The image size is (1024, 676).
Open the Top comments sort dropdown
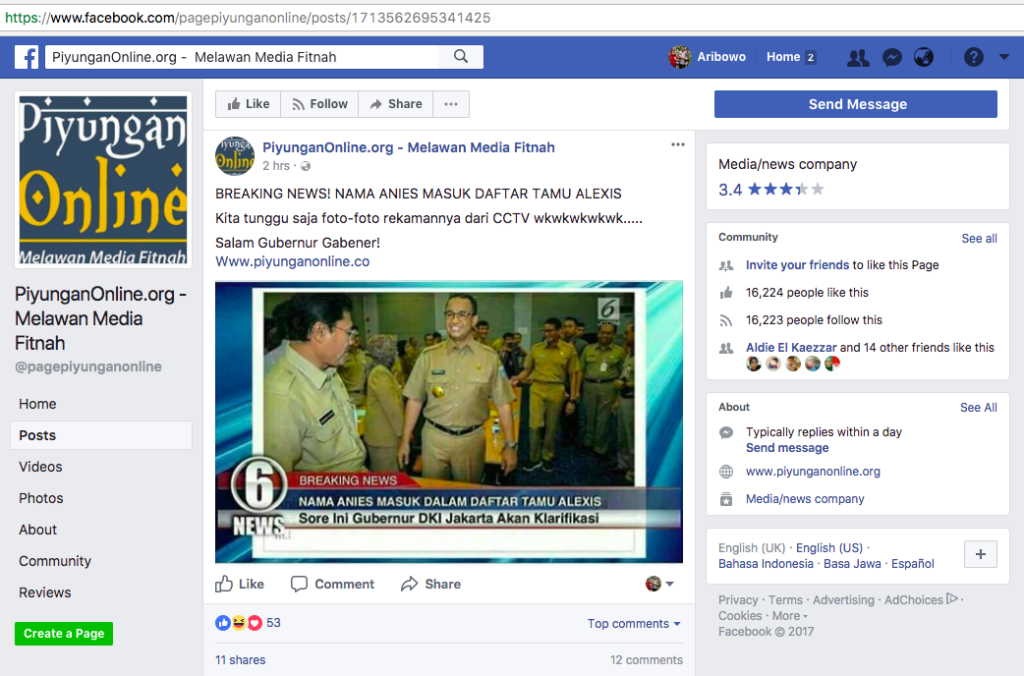point(634,624)
